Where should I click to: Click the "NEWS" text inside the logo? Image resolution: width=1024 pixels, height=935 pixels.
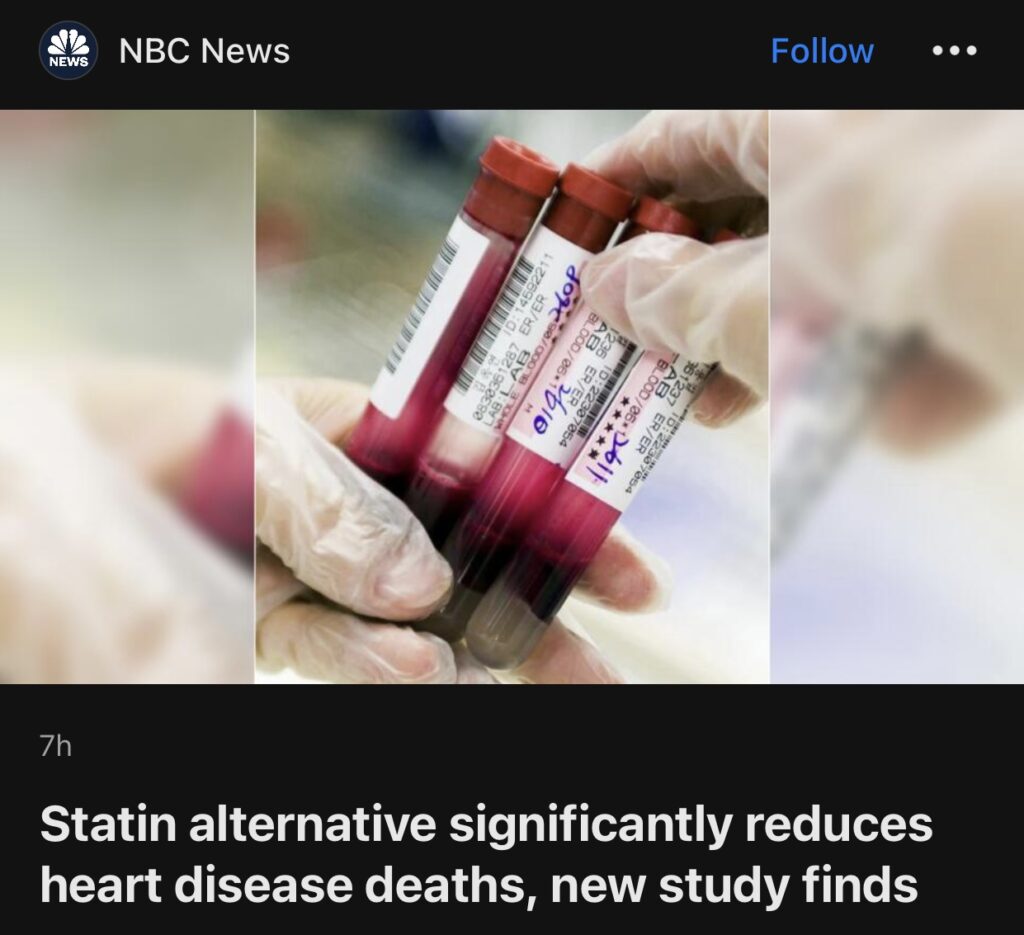[x=68, y=62]
